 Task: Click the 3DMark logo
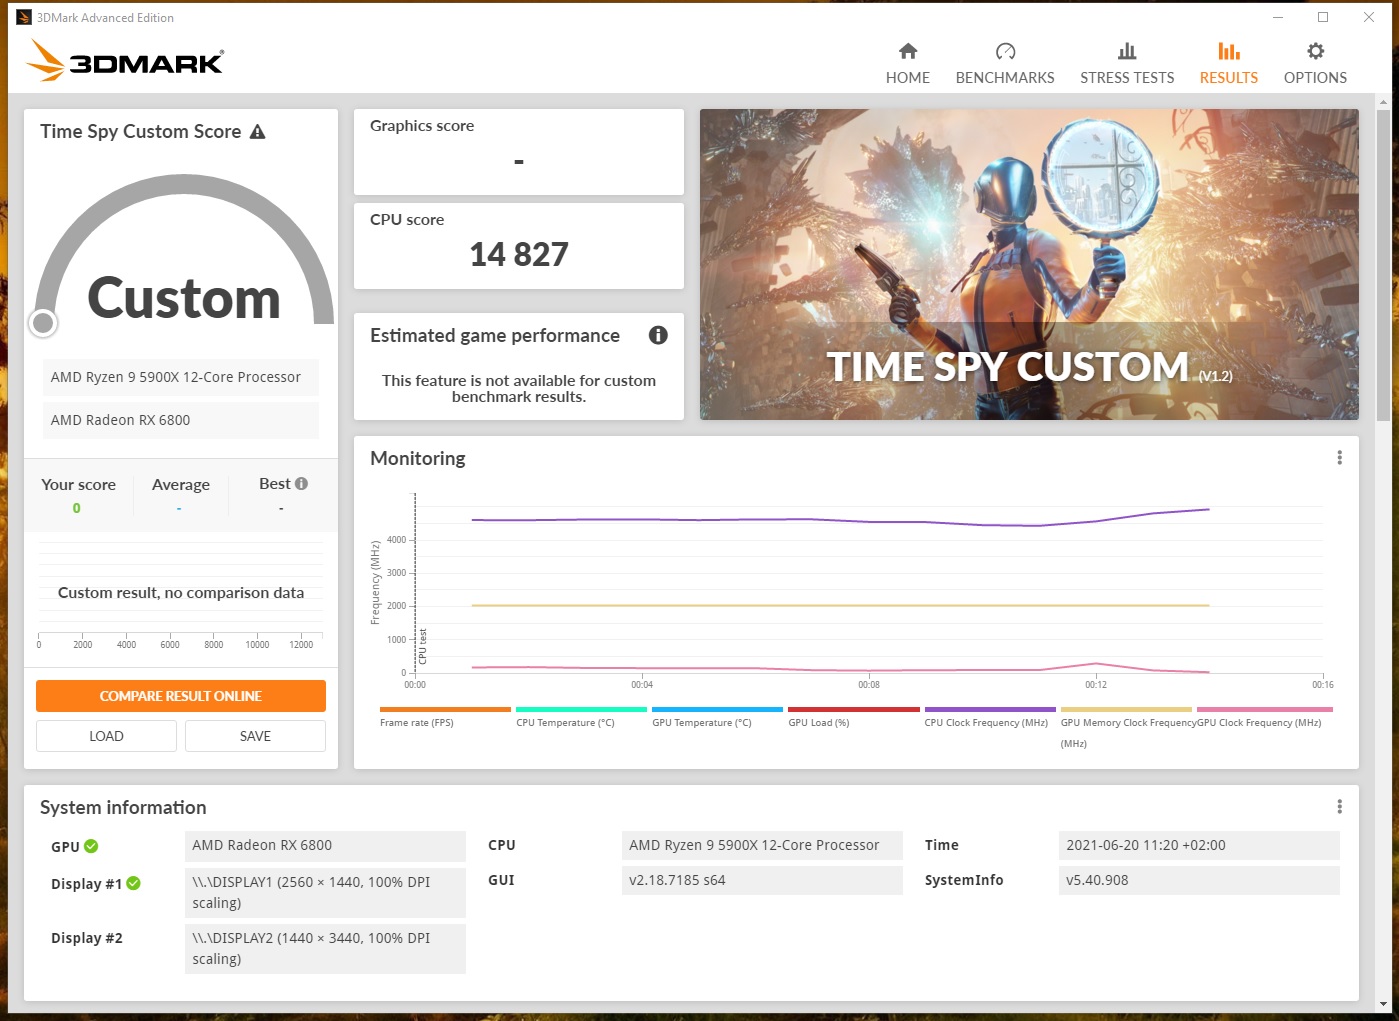123,61
